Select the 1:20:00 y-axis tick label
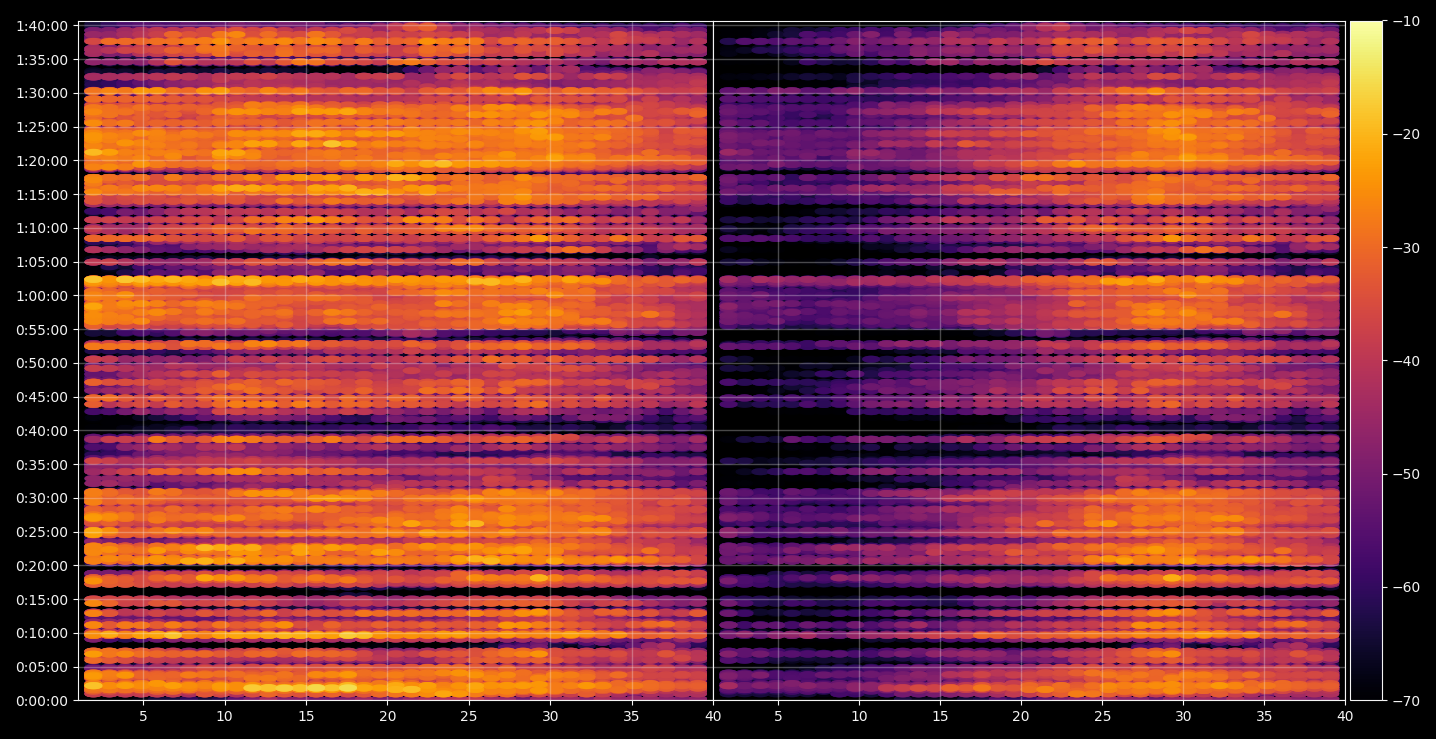Screen dimensions: 1436x739 (43, 161)
